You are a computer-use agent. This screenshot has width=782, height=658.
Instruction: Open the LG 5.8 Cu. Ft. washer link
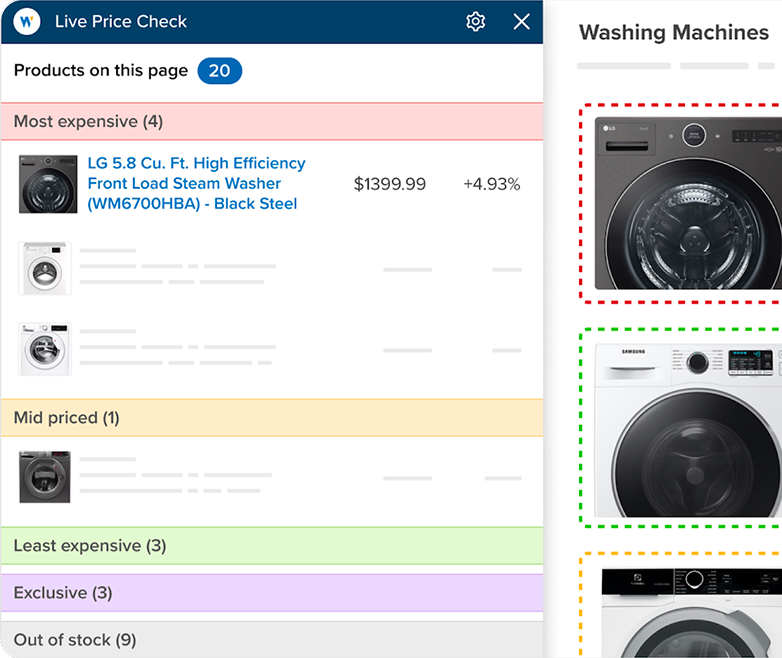click(x=196, y=183)
